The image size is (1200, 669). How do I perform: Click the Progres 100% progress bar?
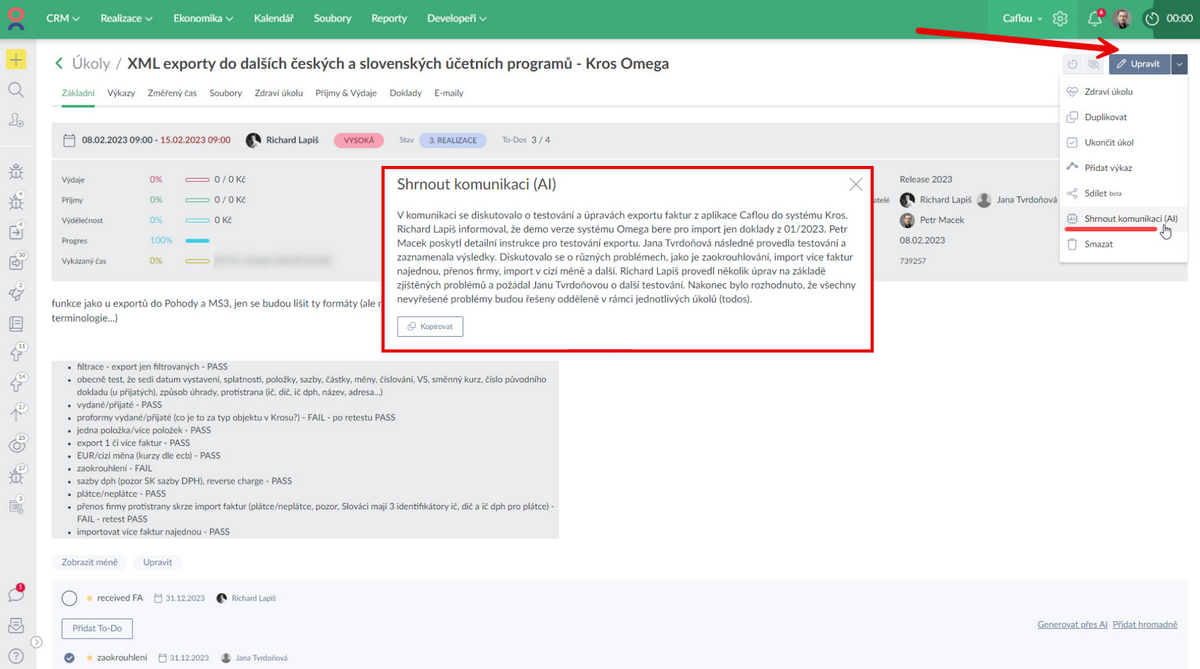[x=196, y=241]
